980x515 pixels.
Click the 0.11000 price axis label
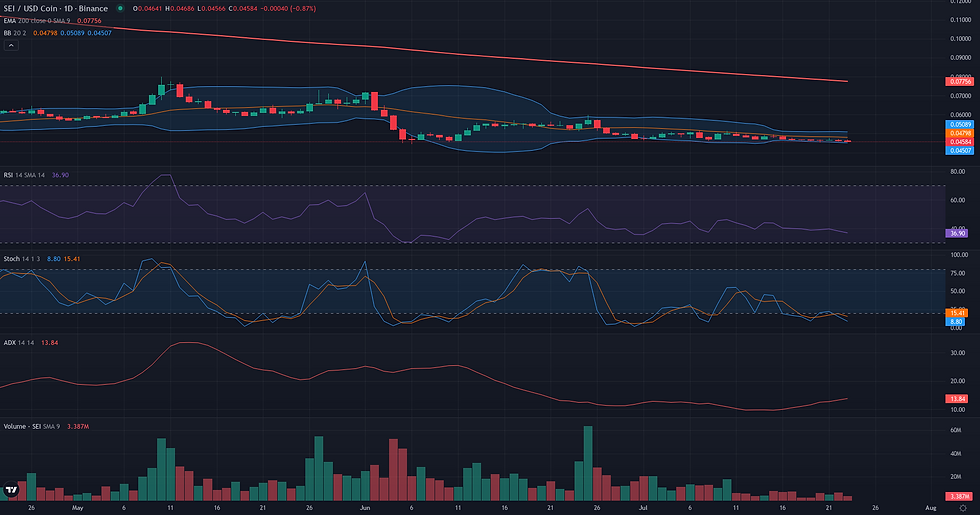point(961,20)
